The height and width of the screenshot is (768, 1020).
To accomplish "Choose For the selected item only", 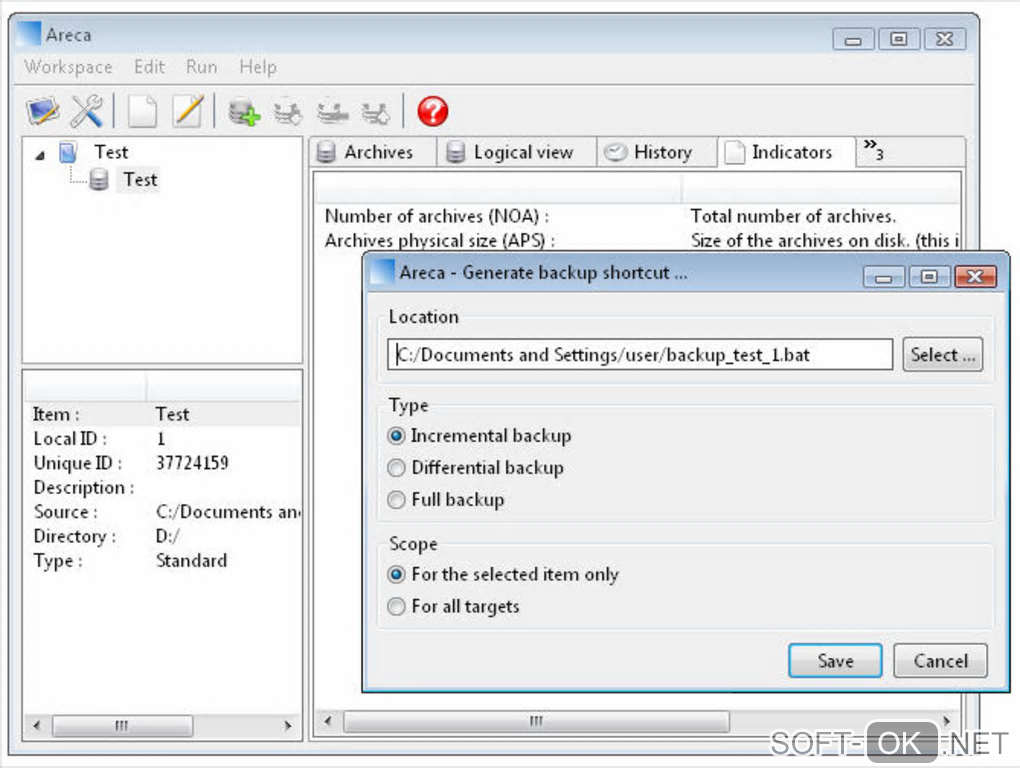I will point(396,574).
